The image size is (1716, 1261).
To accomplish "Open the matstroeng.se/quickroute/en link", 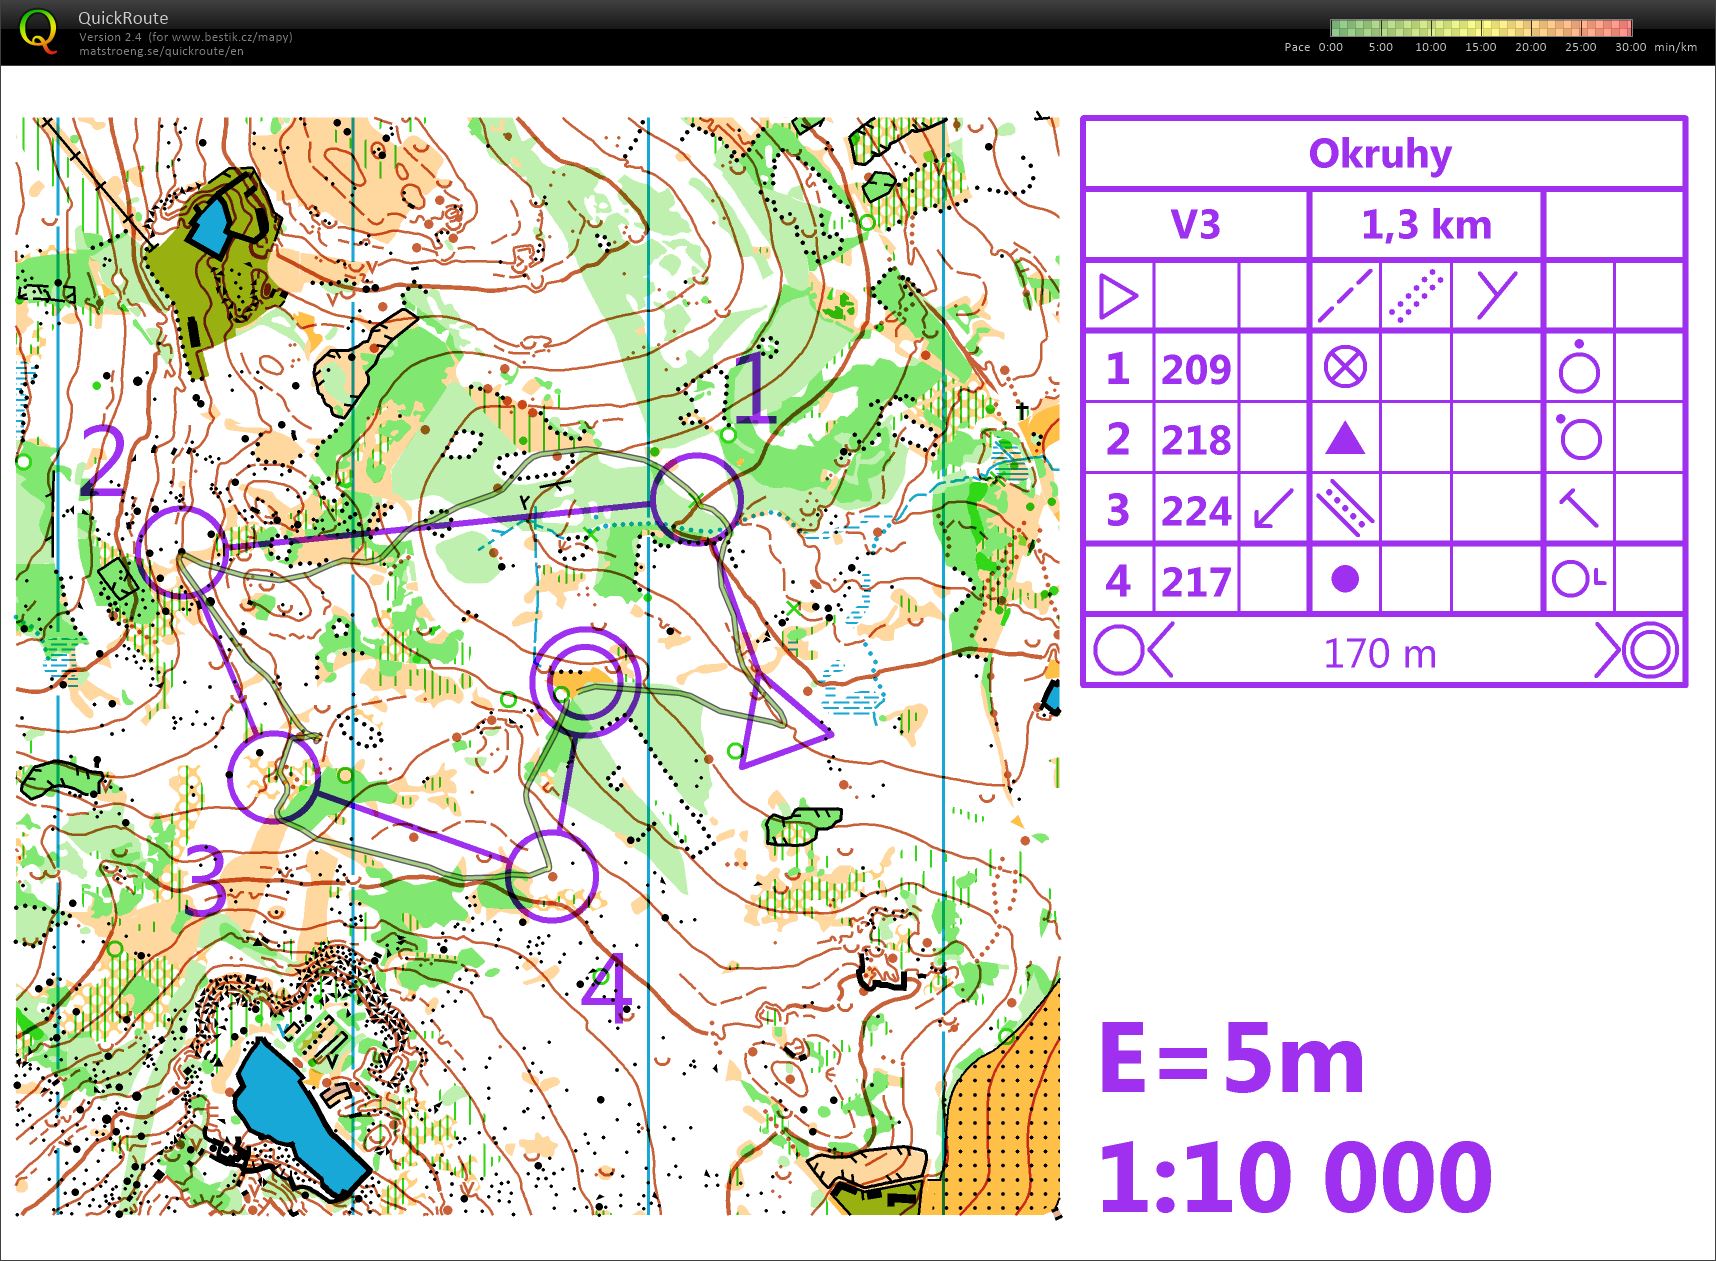I will [161, 51].
